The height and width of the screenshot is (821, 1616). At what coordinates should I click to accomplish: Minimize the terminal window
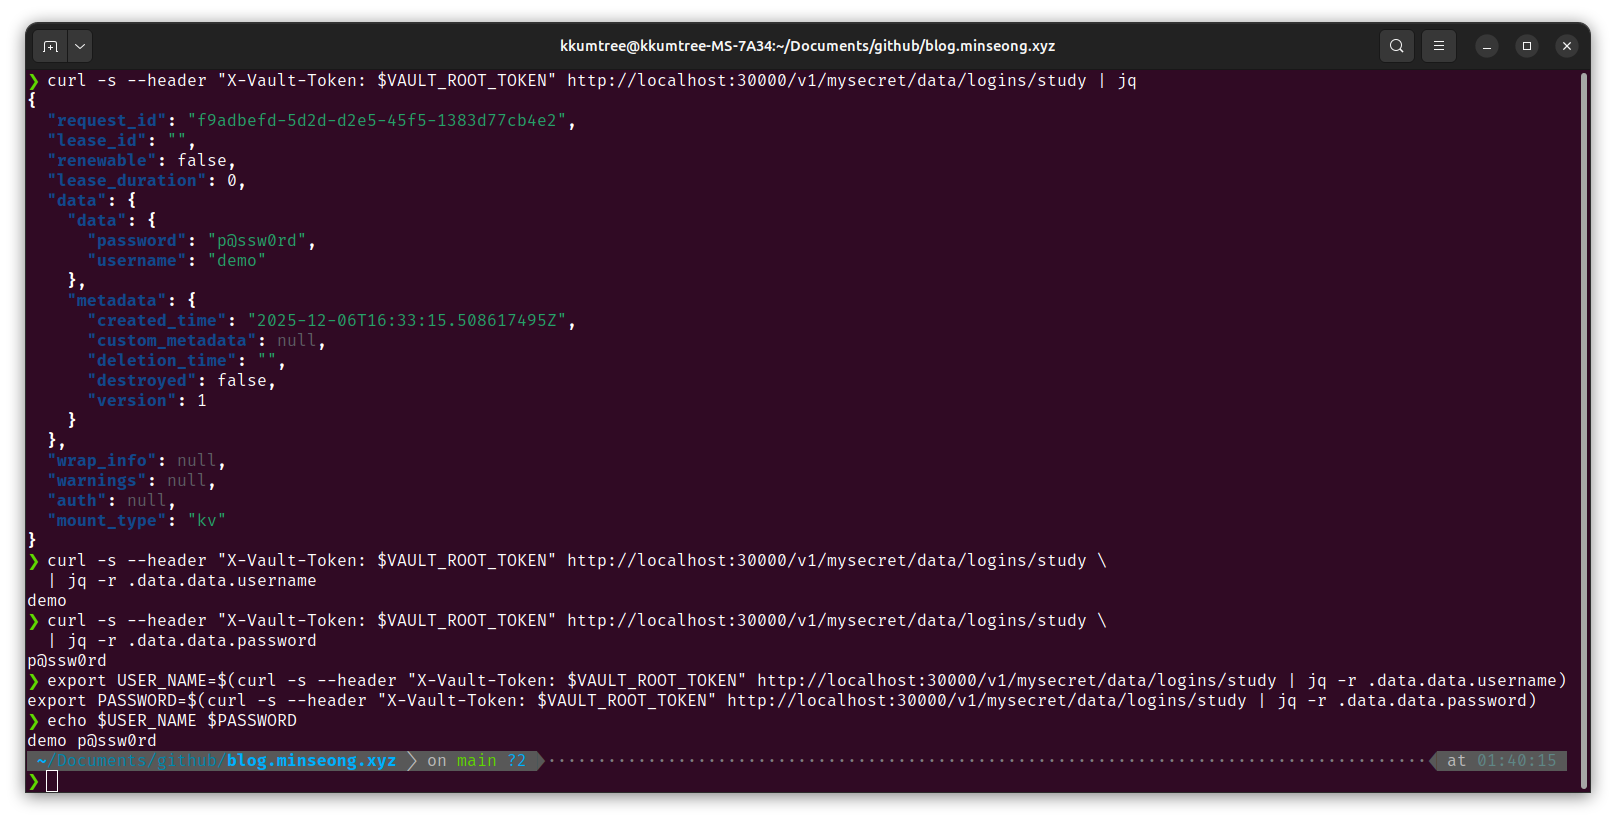pyautogui.click(x=1487, y=46)
